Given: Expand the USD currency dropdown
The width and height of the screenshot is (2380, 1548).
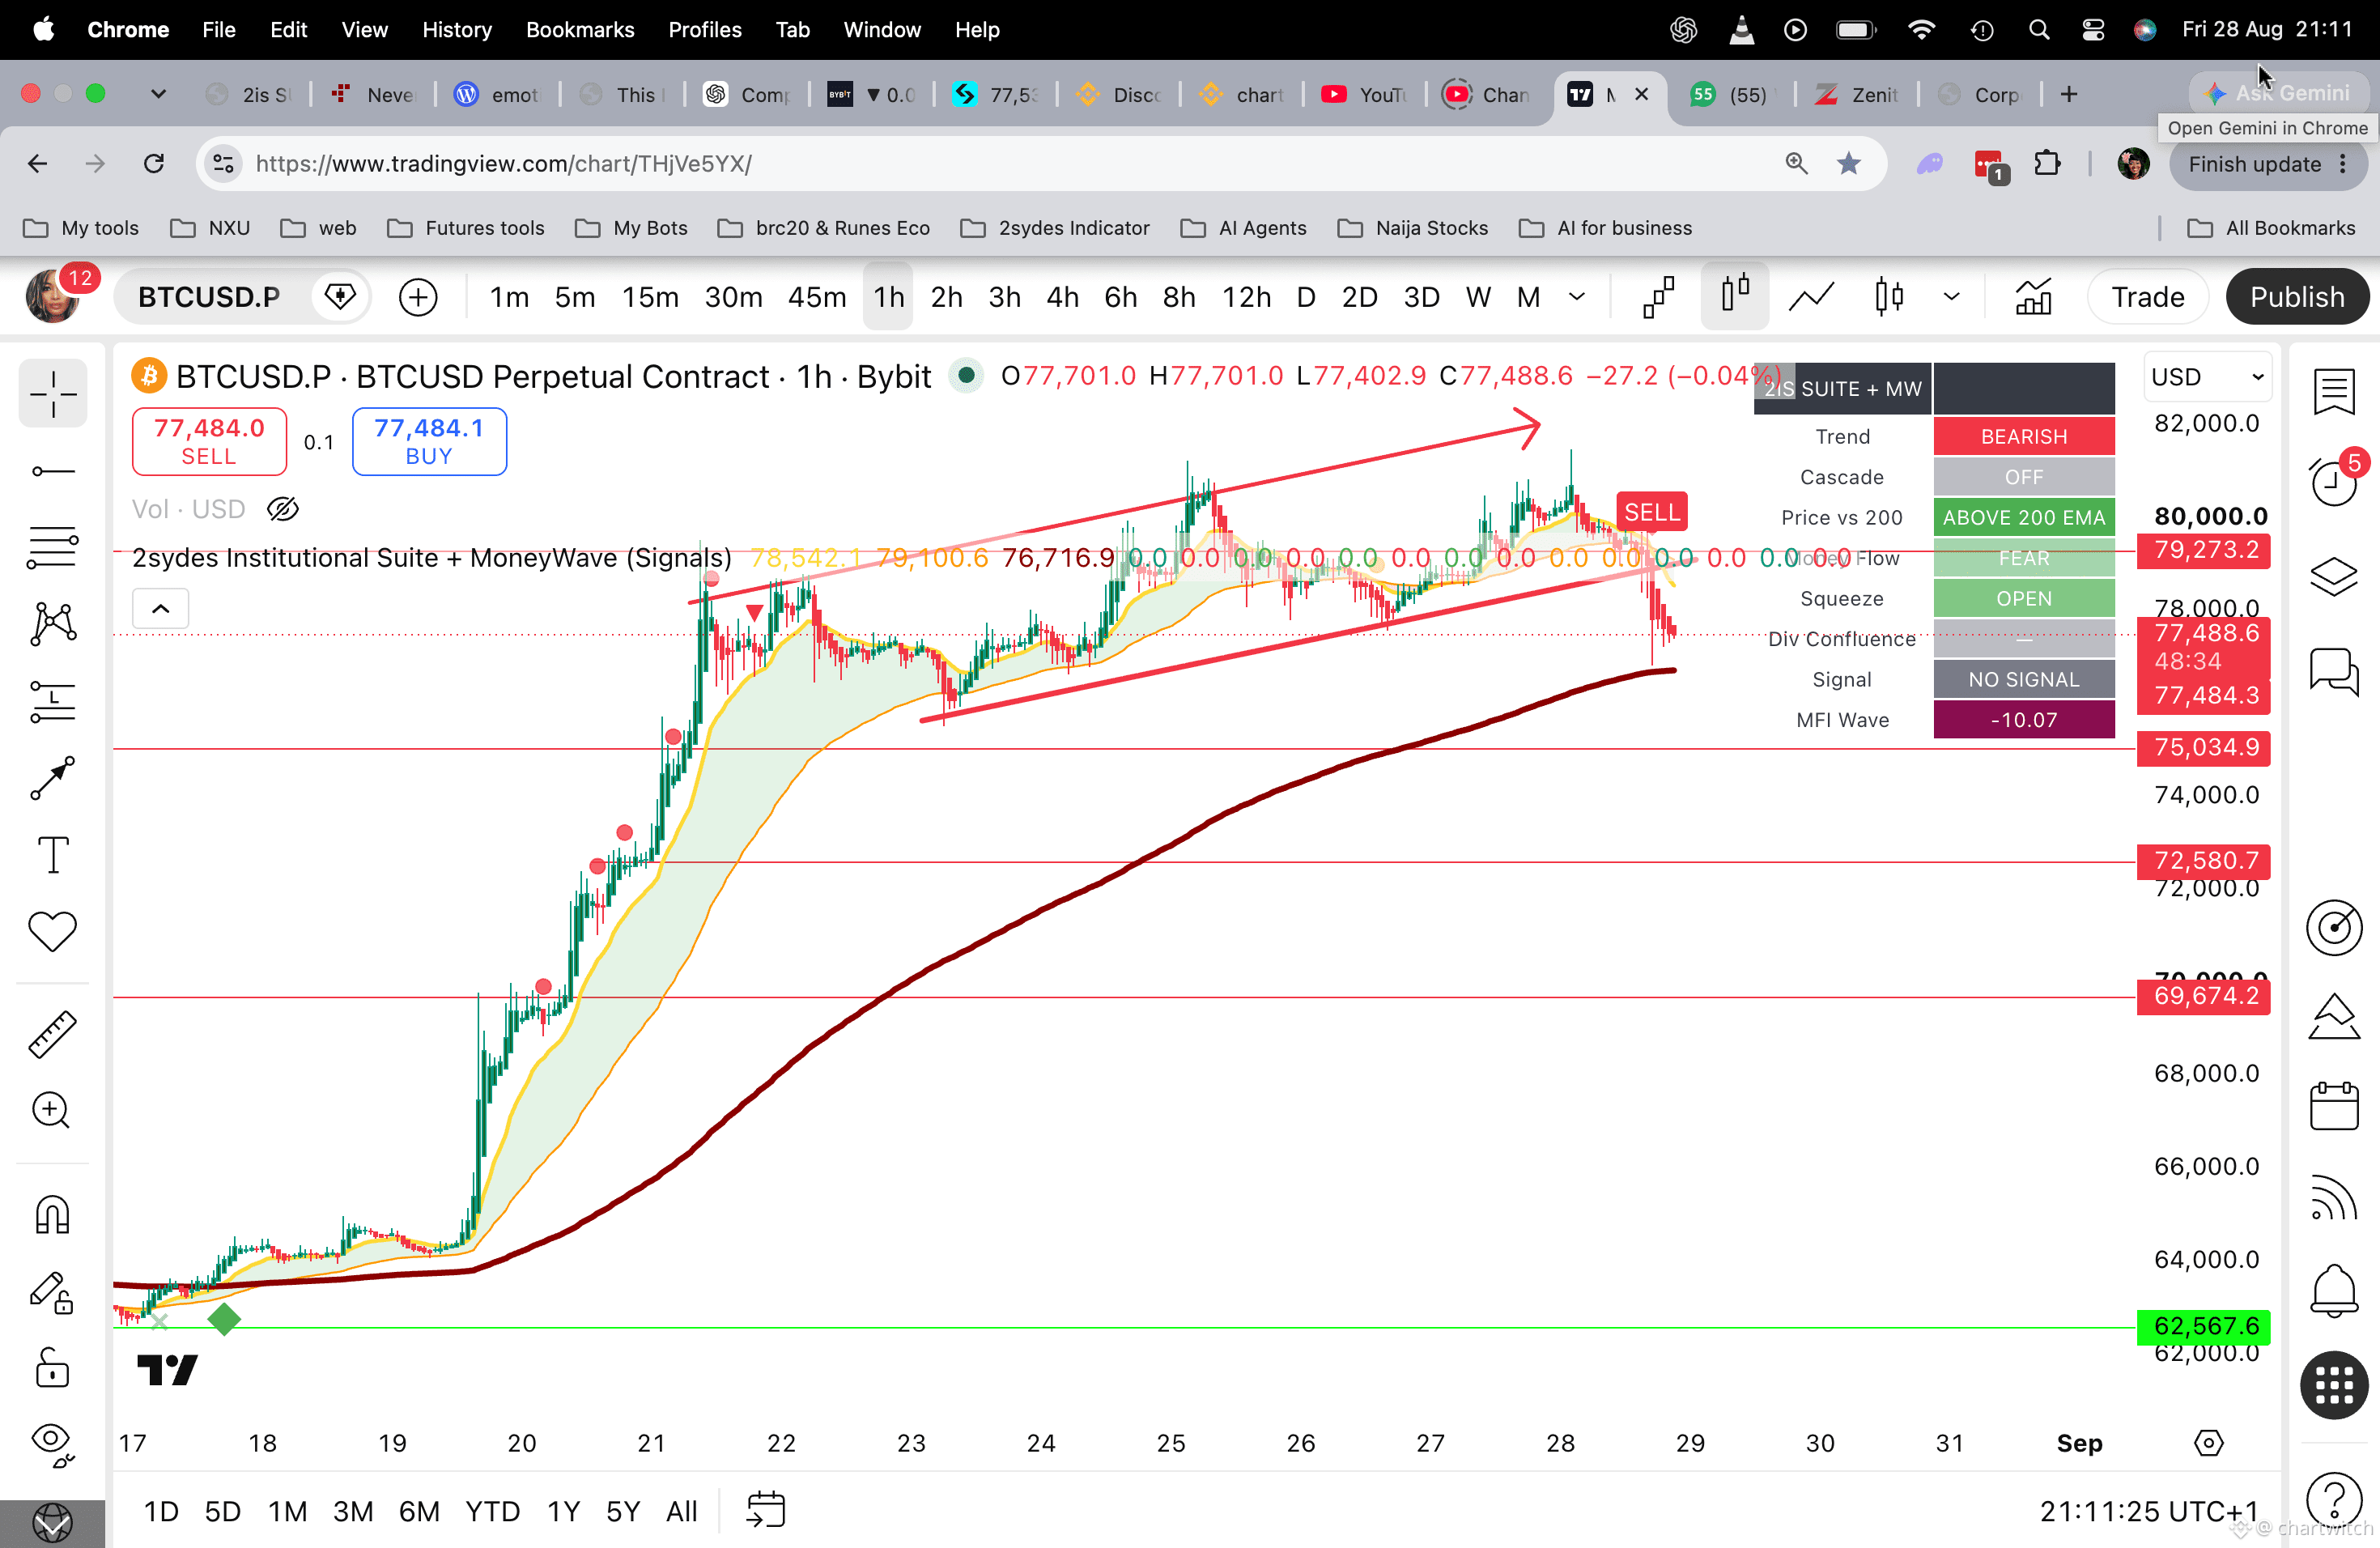Looking at the screenshot, I should coord(2207,377).
